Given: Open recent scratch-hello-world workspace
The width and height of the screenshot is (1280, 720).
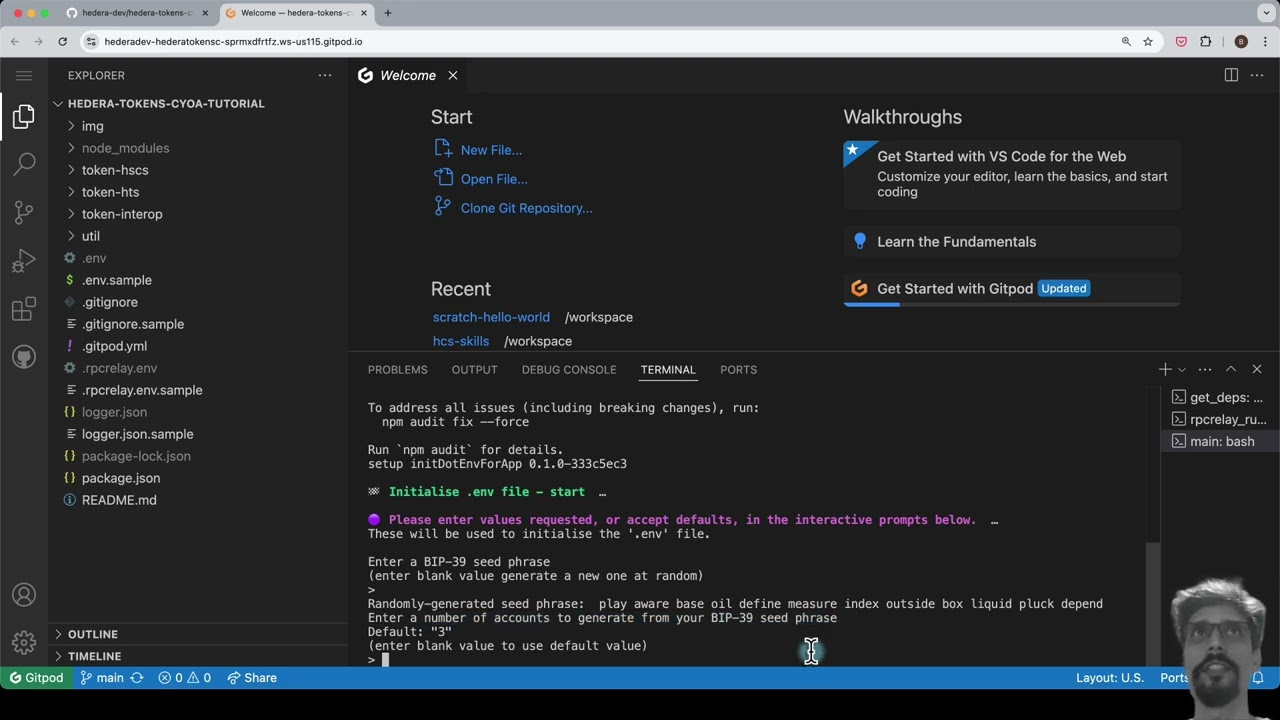Looking at the screenshot, I should click(x=491, y=317).
